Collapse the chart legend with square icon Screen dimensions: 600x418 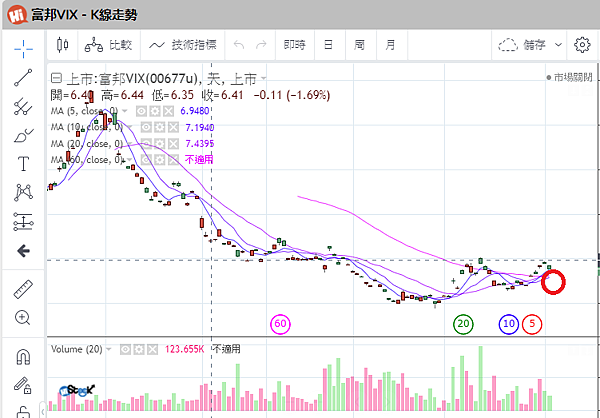(56, 79)
